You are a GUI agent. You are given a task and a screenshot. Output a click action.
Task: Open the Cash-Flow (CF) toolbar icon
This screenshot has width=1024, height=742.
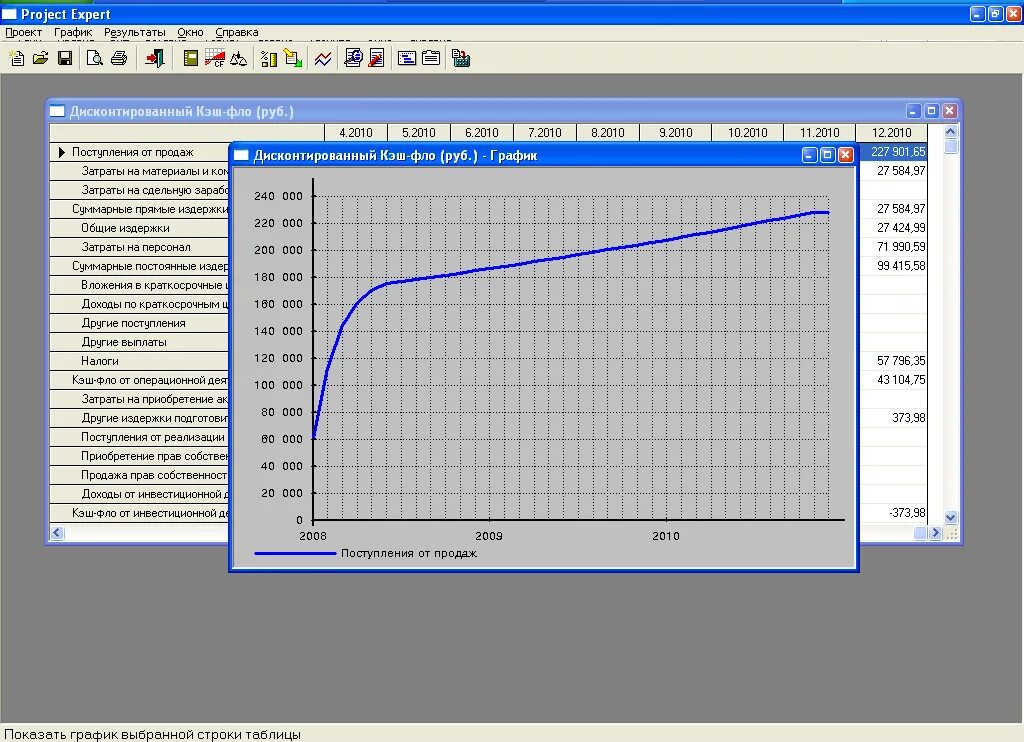click(x=215, y=59)
